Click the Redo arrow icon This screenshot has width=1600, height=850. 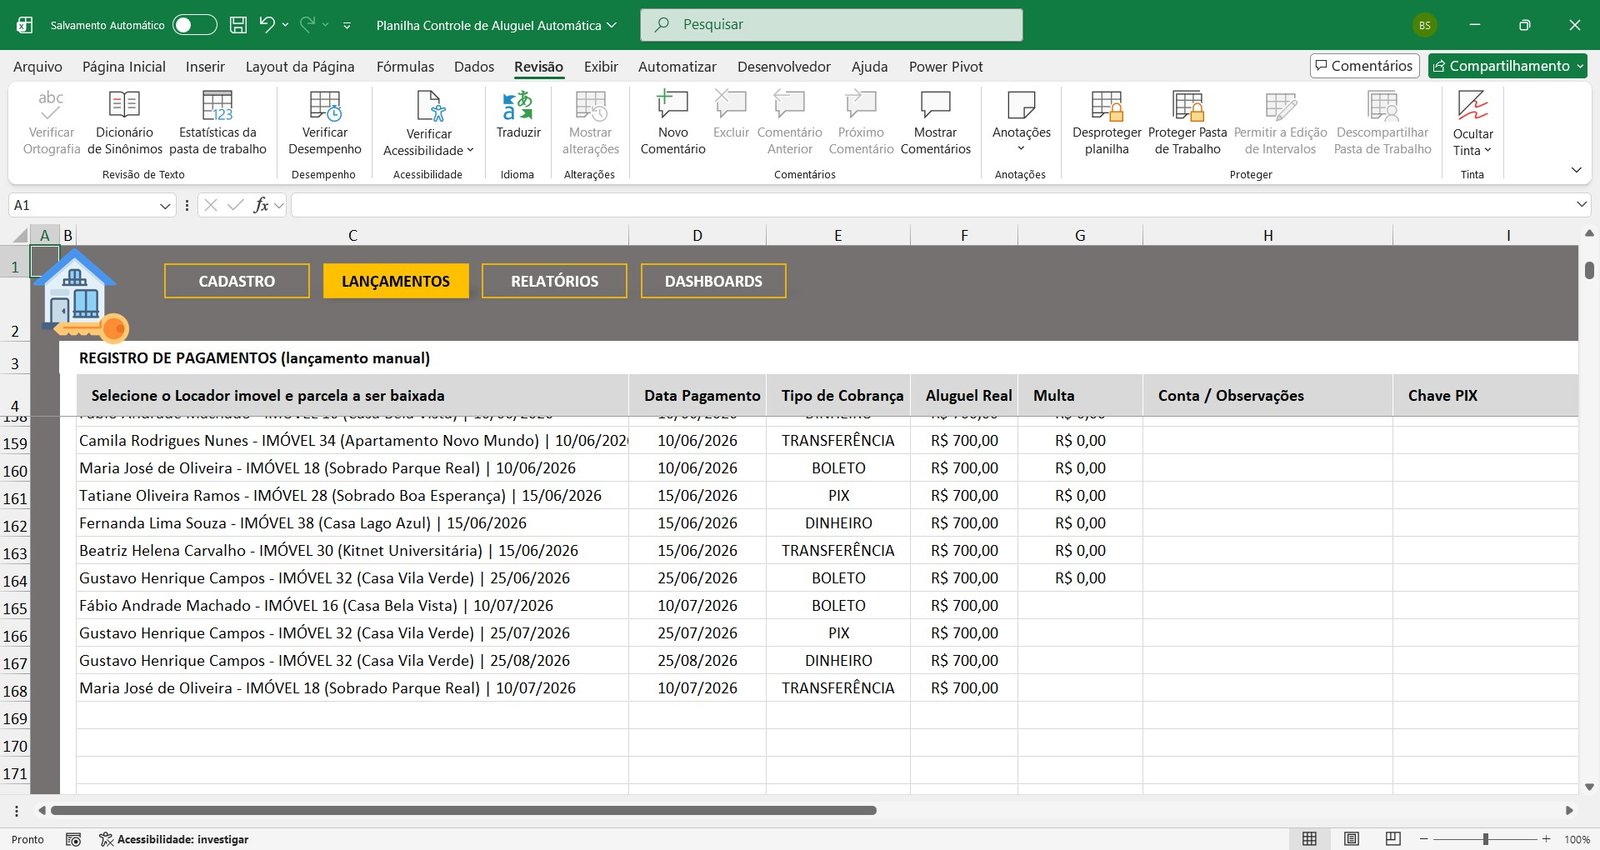pos(308,24)
